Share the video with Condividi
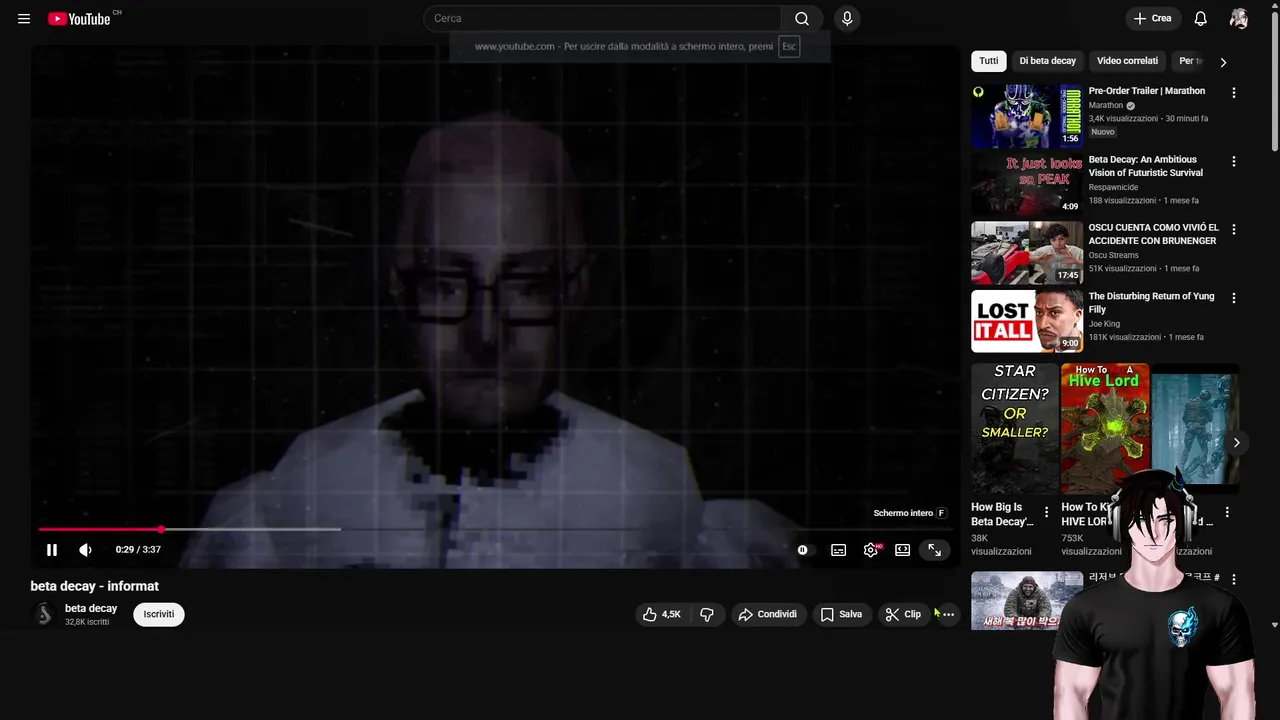 click(x=768, y=614)
